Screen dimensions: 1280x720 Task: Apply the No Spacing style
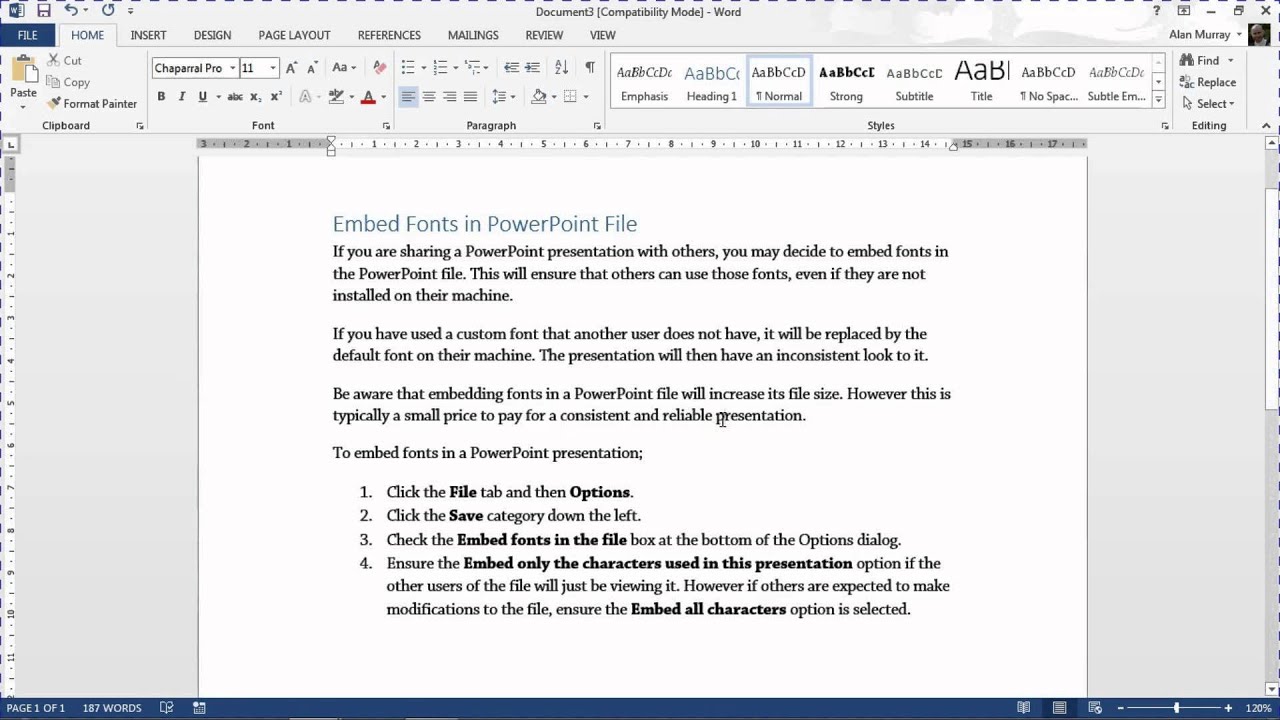(1048, 82)
